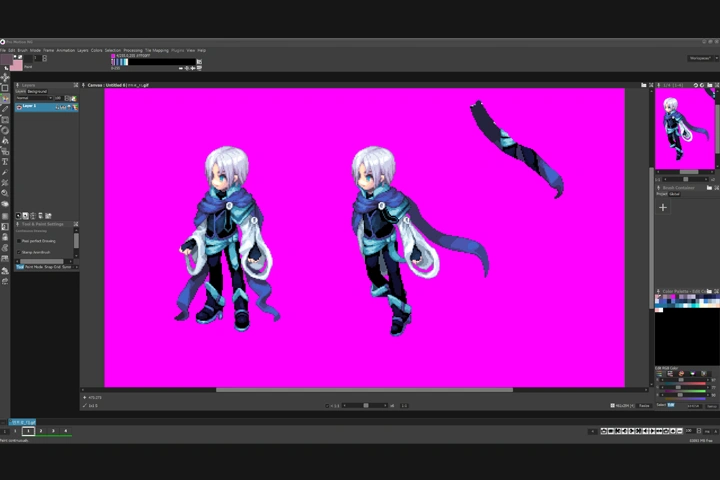The image size is (720, 480).
Task: Click the Setup button in color panel
Action: point(711,406)
